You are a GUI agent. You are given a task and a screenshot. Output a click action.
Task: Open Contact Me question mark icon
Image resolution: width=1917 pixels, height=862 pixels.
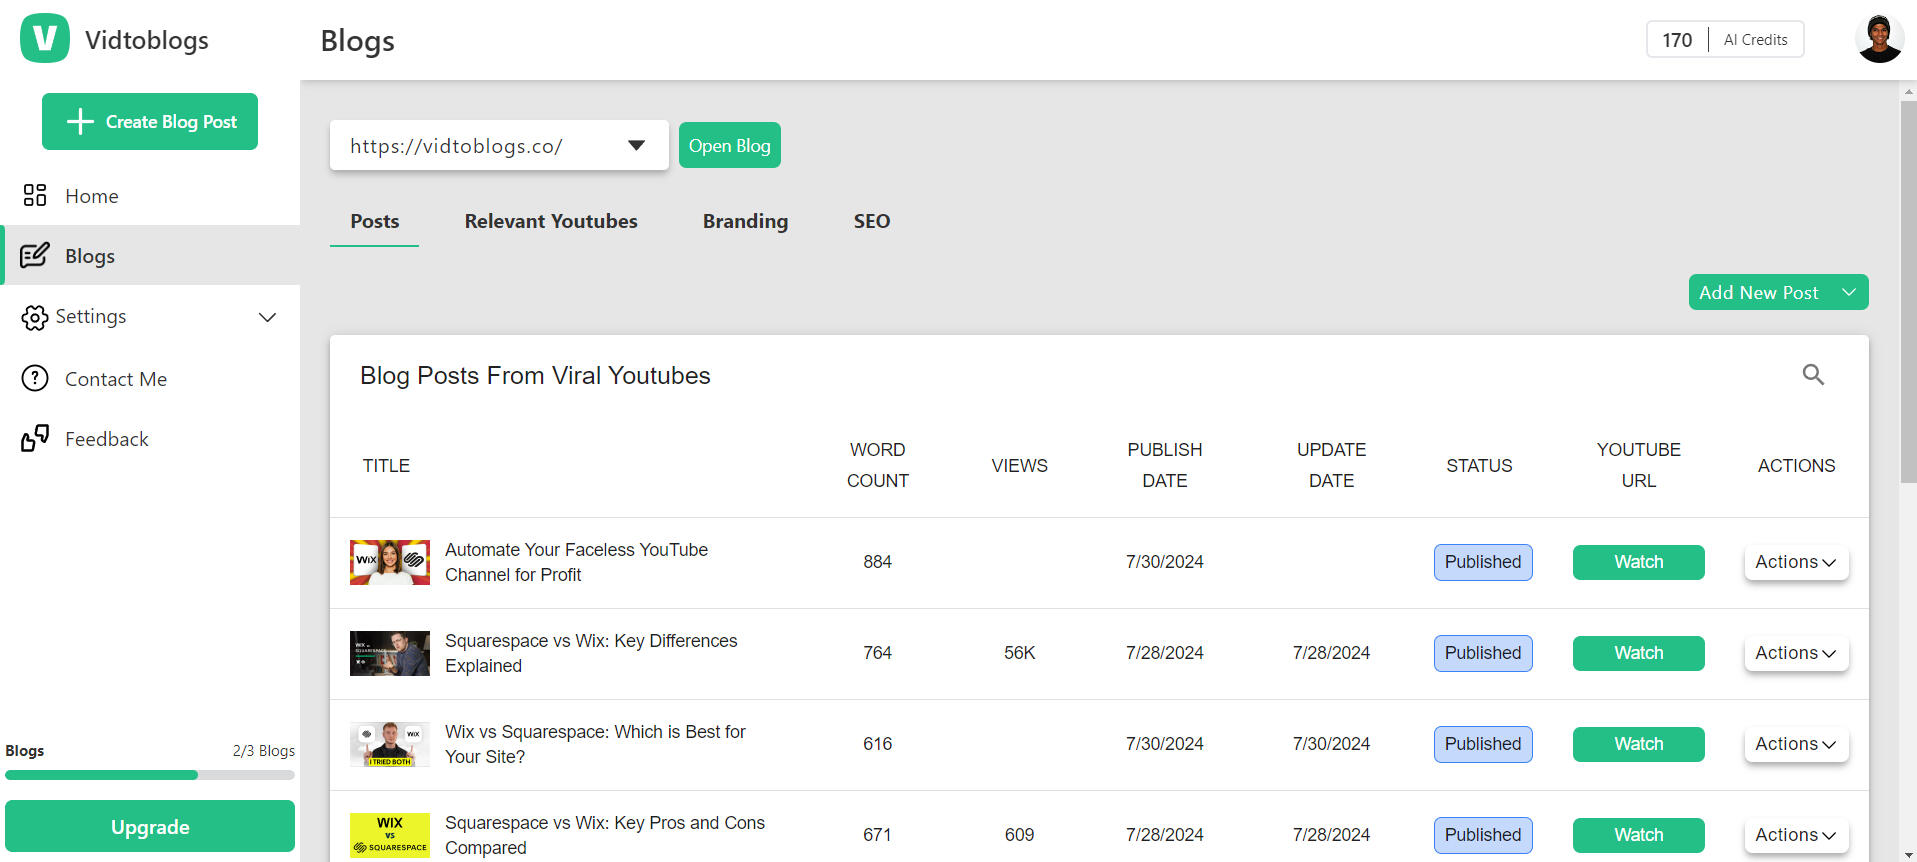(x=35, y=378)
